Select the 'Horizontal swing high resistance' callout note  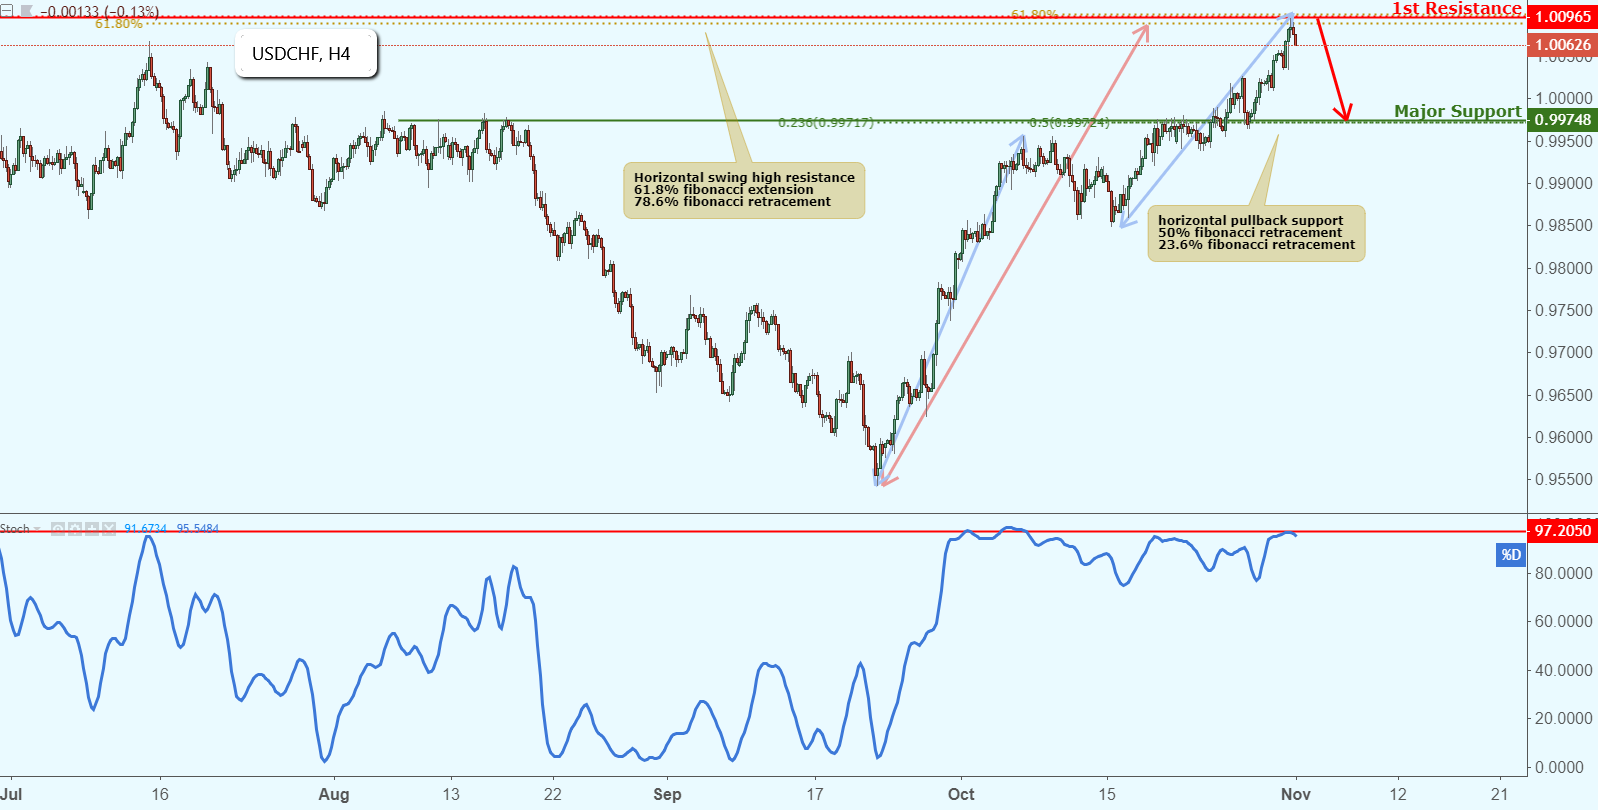744,190
